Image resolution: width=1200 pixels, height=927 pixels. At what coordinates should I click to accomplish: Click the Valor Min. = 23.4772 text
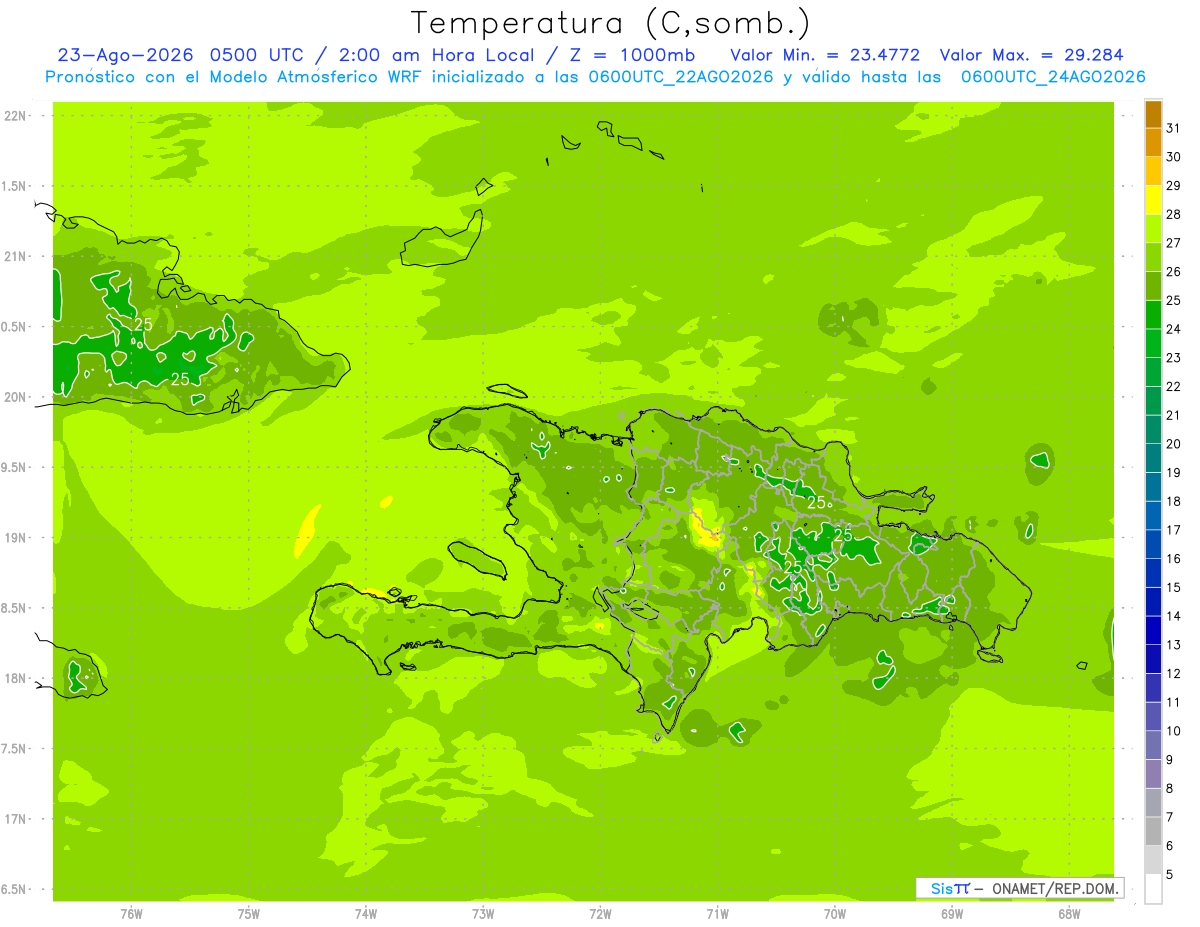825,55
